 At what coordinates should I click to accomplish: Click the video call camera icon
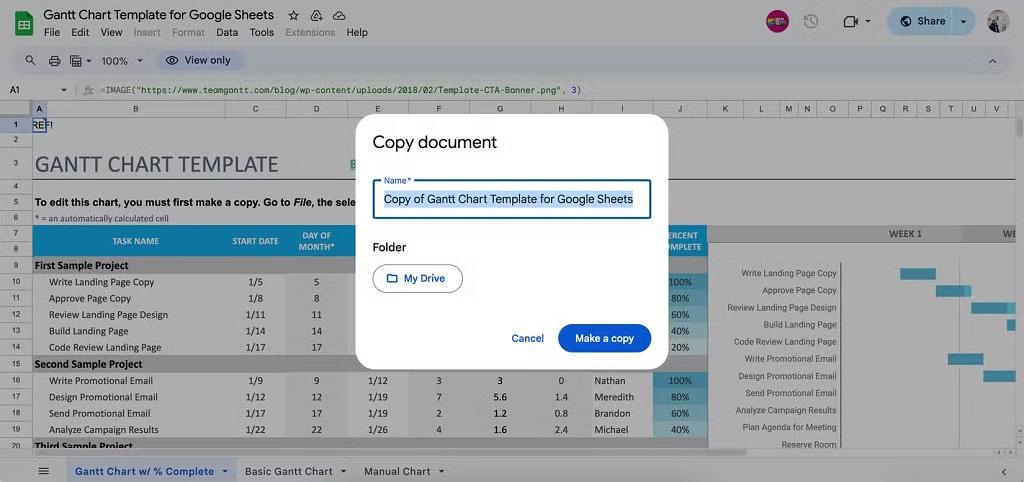point(850,22)
